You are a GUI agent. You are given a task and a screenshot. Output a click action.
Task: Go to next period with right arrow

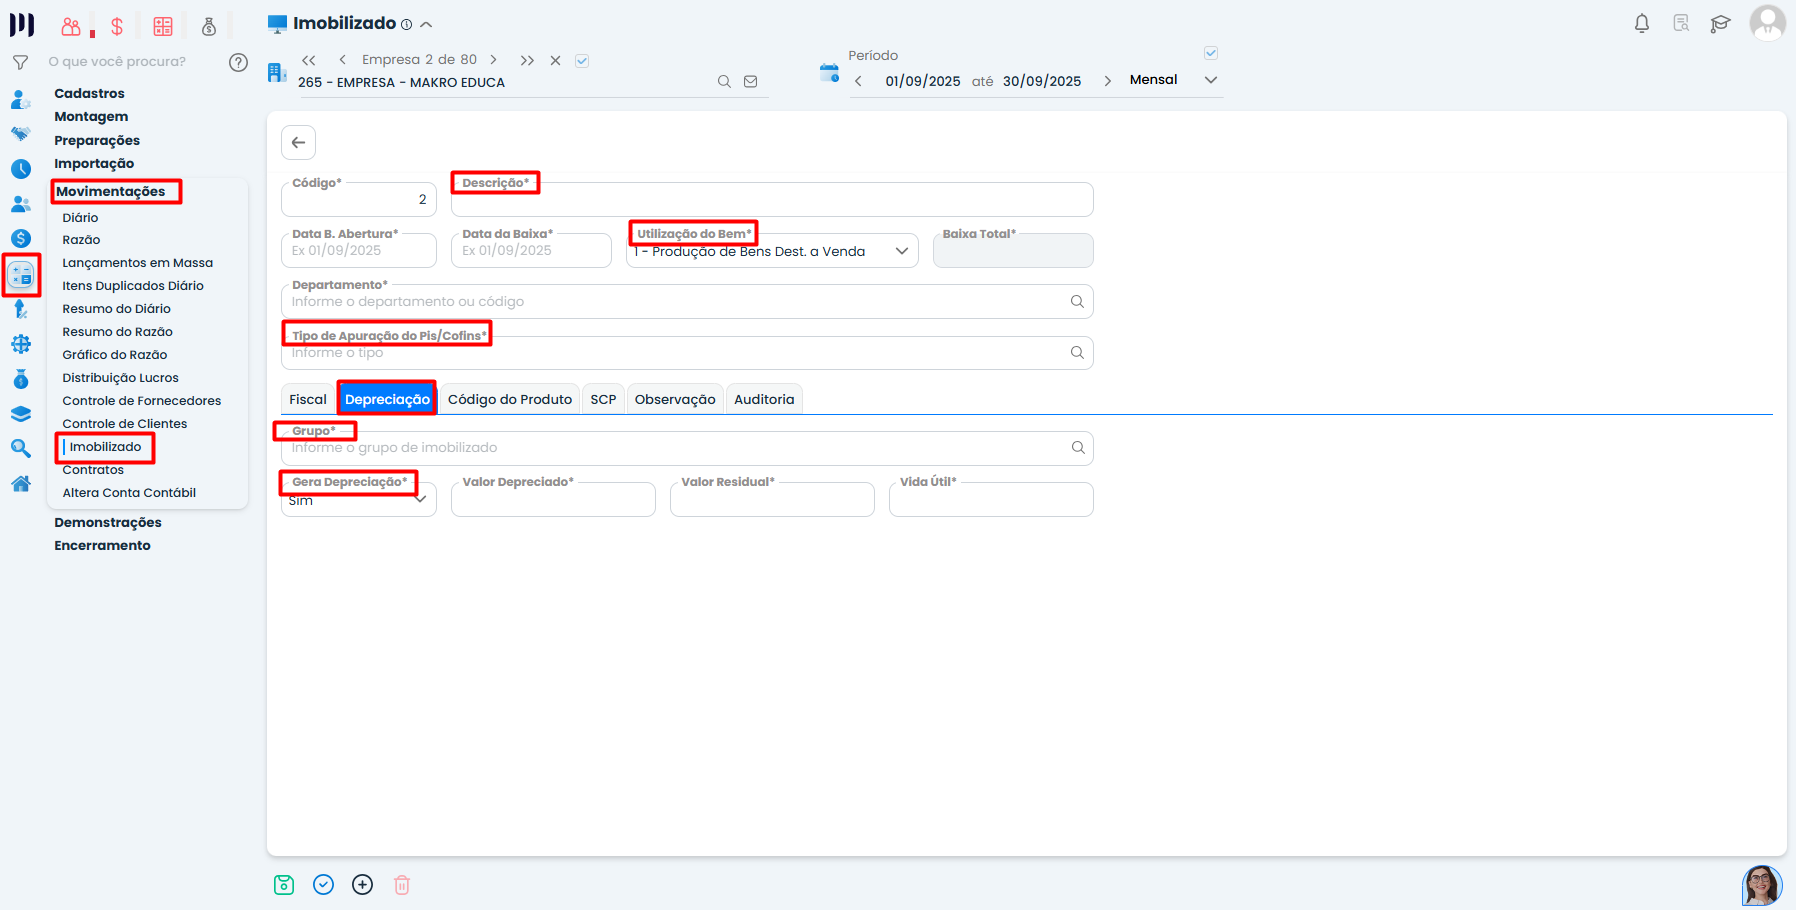click(x=1107, y=81)
